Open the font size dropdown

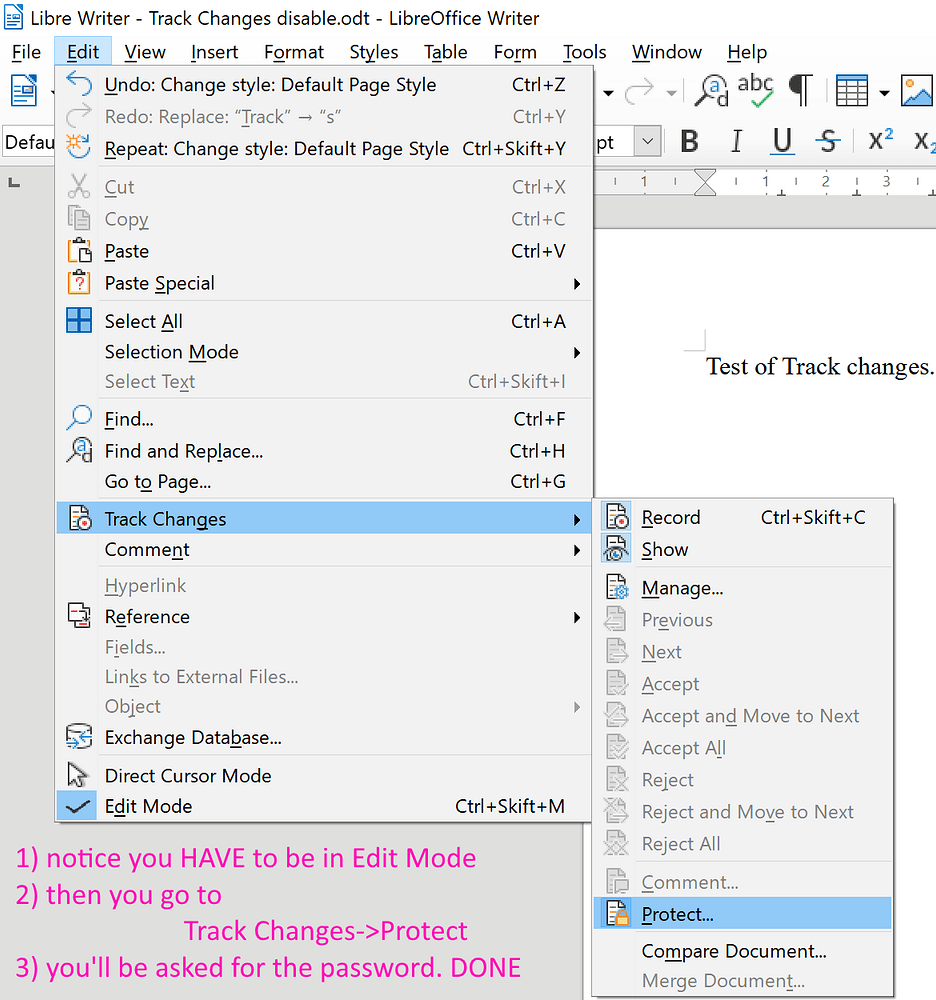coord(647,141)
